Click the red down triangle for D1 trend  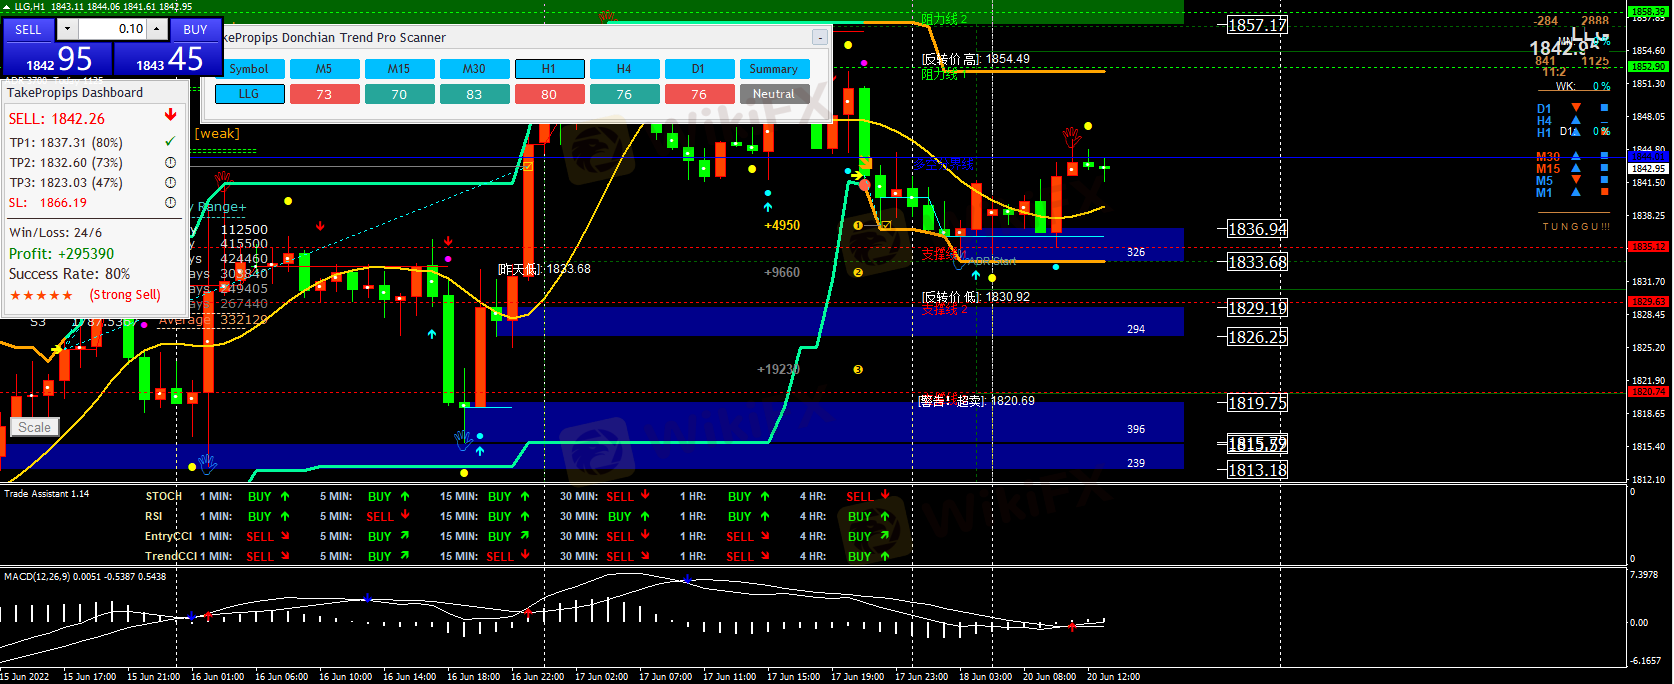click(1576, 108)
